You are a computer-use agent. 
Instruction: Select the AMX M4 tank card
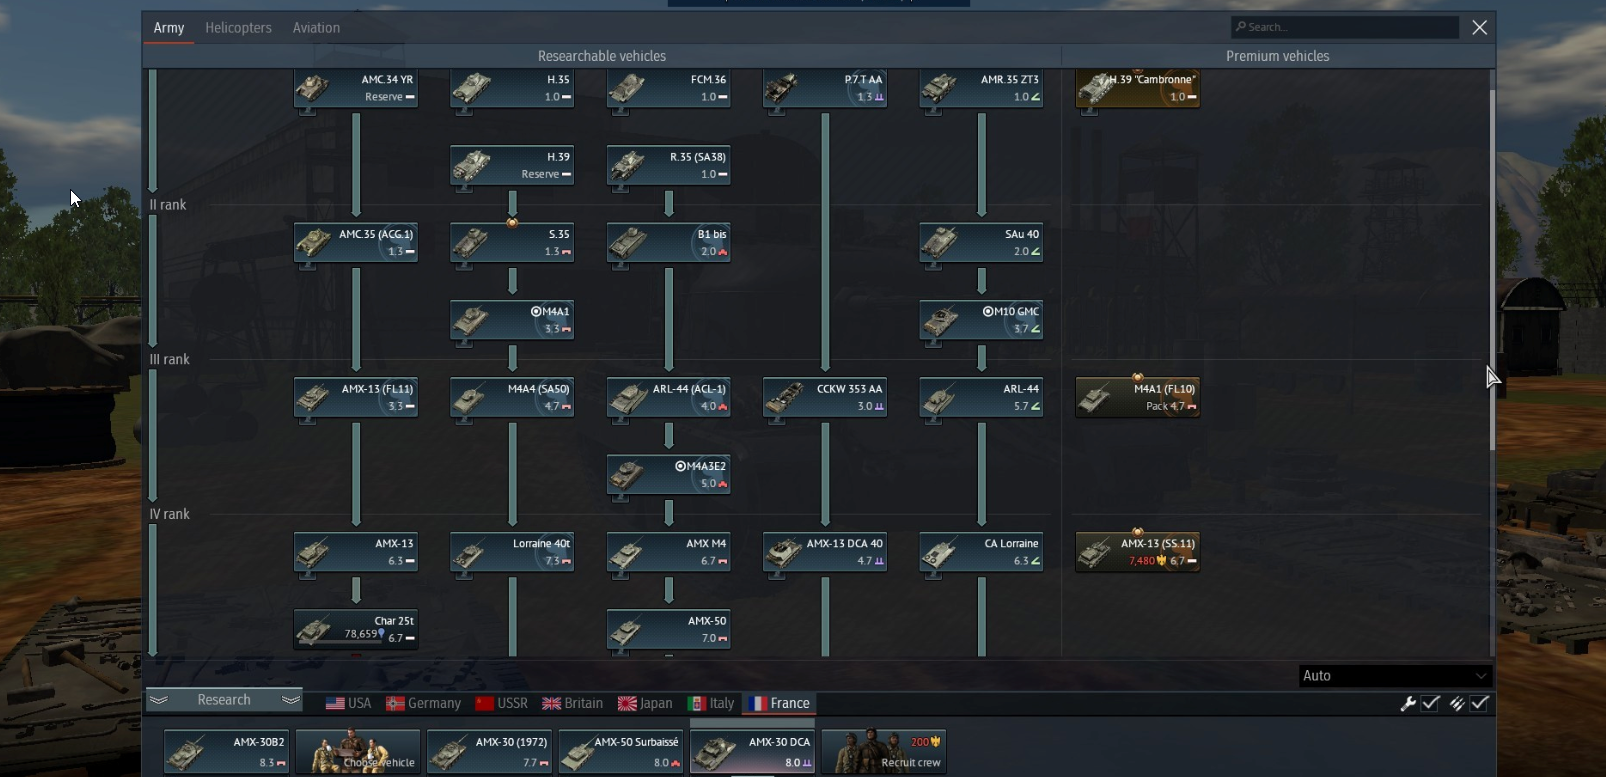click(669, 552)
